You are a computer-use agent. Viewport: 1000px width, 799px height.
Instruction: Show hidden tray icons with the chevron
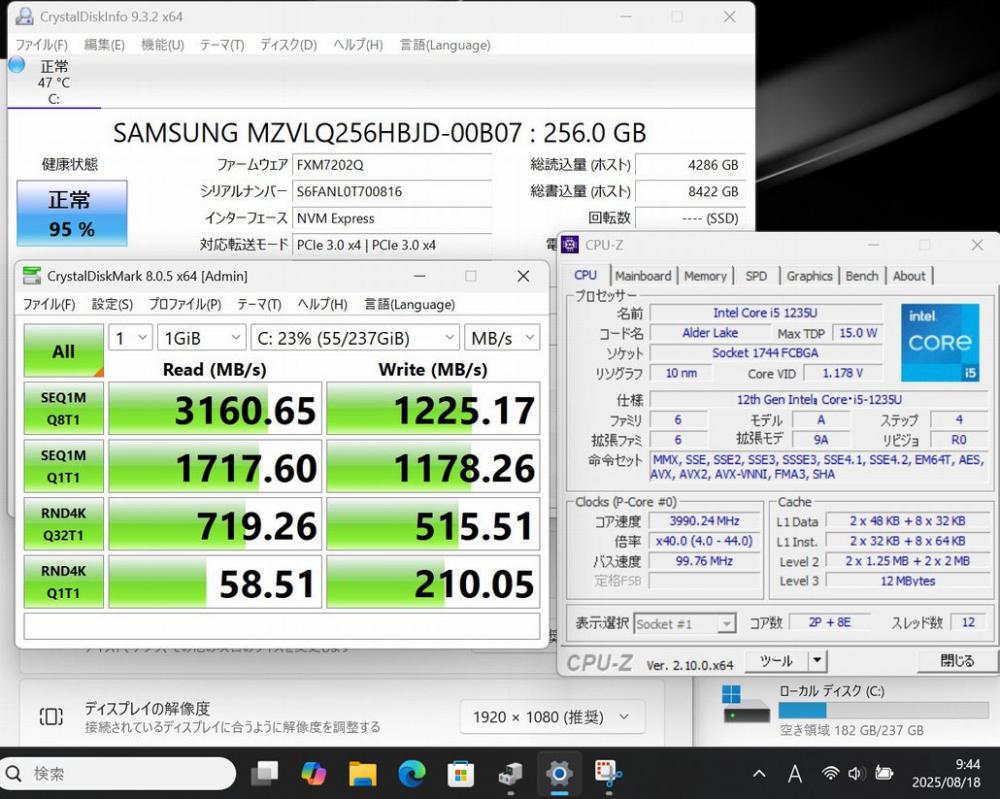pyautogui.click(x=759, y=773)
